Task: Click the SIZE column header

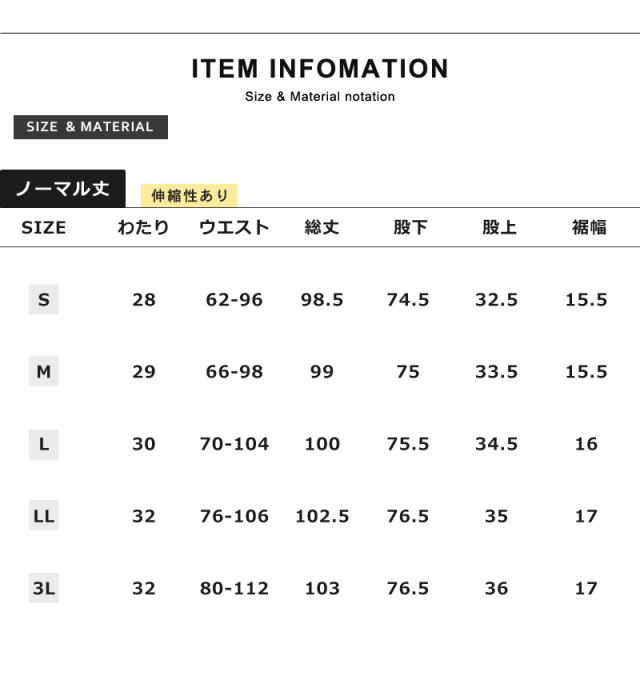Action: [44, 227]
